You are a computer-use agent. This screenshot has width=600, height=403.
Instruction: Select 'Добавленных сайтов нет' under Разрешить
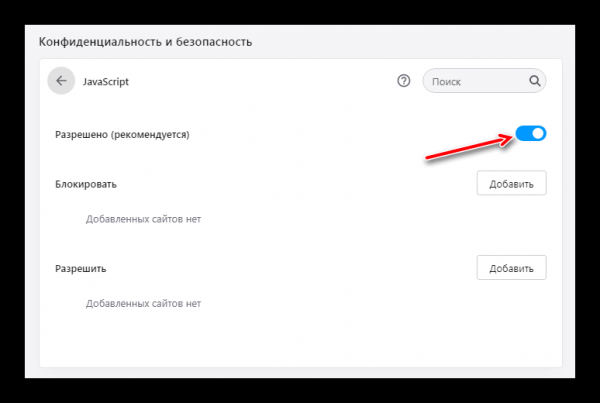[x=143, y=303]
